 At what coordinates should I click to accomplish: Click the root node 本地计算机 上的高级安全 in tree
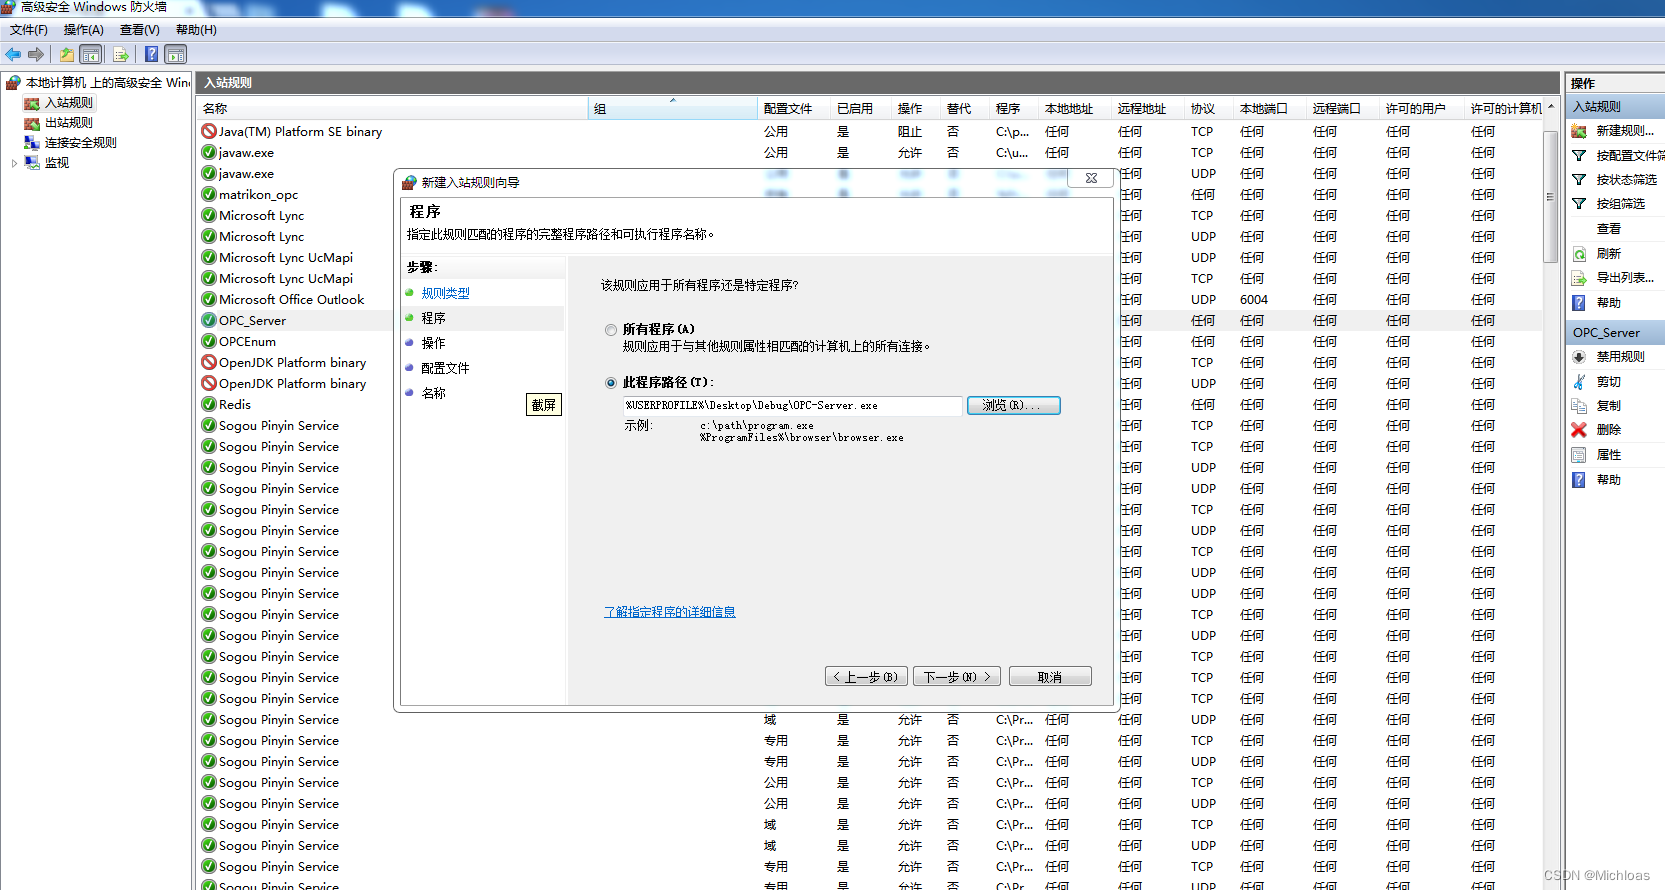click(108, 82)
